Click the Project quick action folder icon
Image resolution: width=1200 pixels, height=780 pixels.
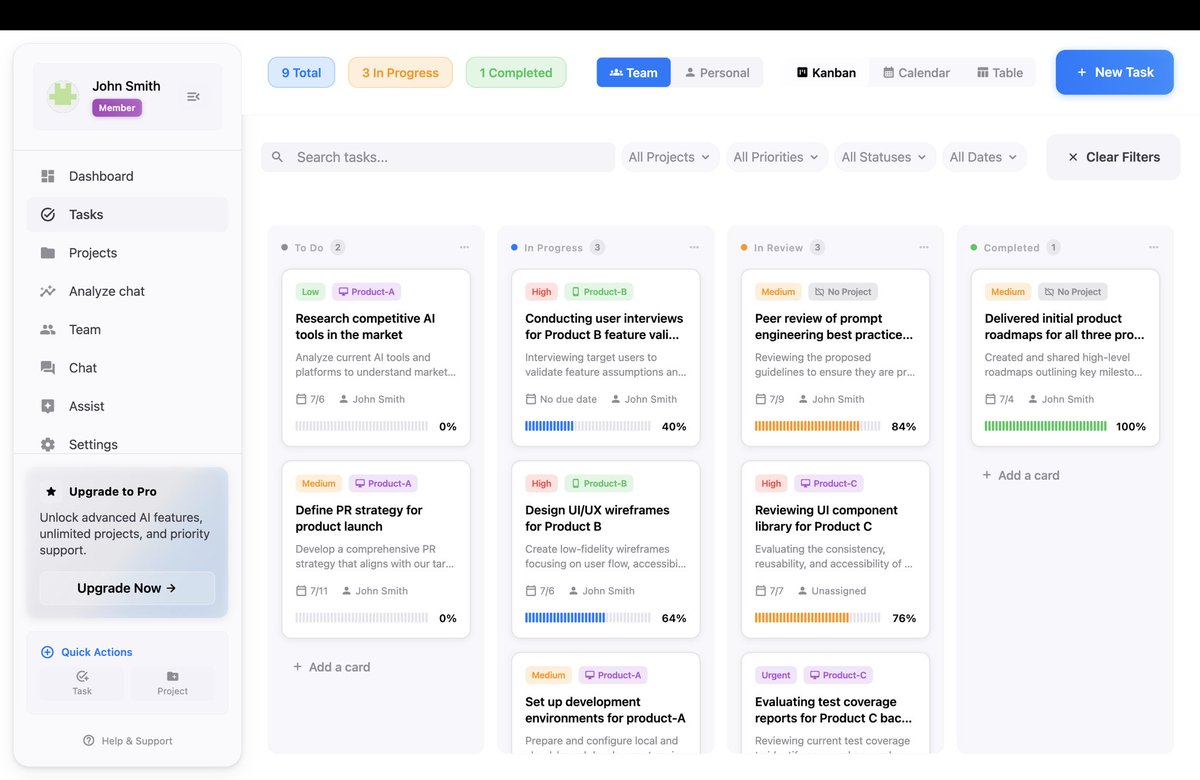[x=172, y=676]
